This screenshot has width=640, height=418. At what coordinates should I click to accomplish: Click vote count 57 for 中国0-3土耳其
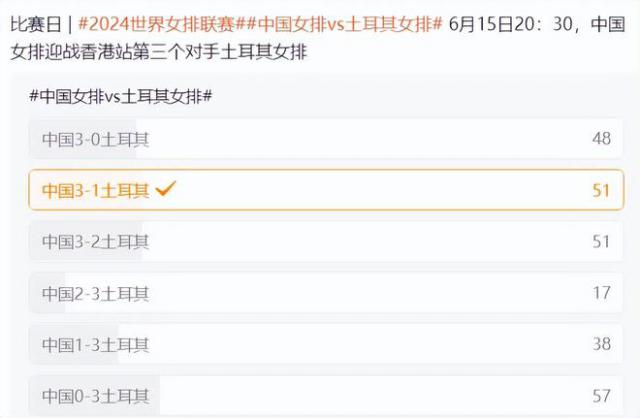tap(600, 396)
